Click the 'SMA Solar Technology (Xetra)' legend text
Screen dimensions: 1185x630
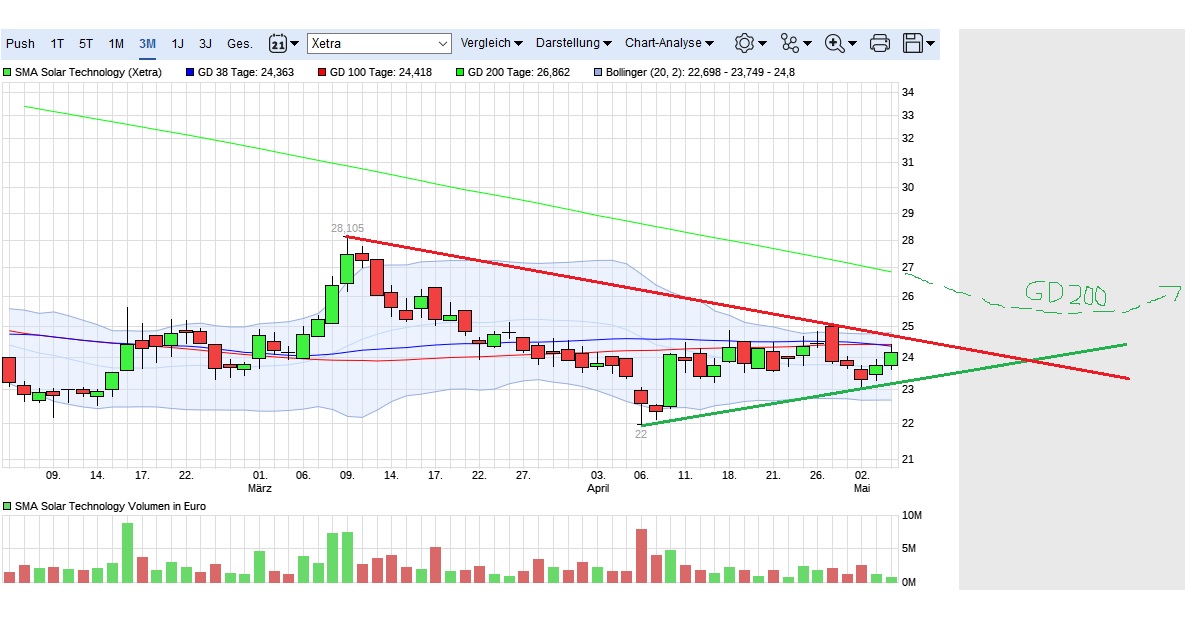88,73
